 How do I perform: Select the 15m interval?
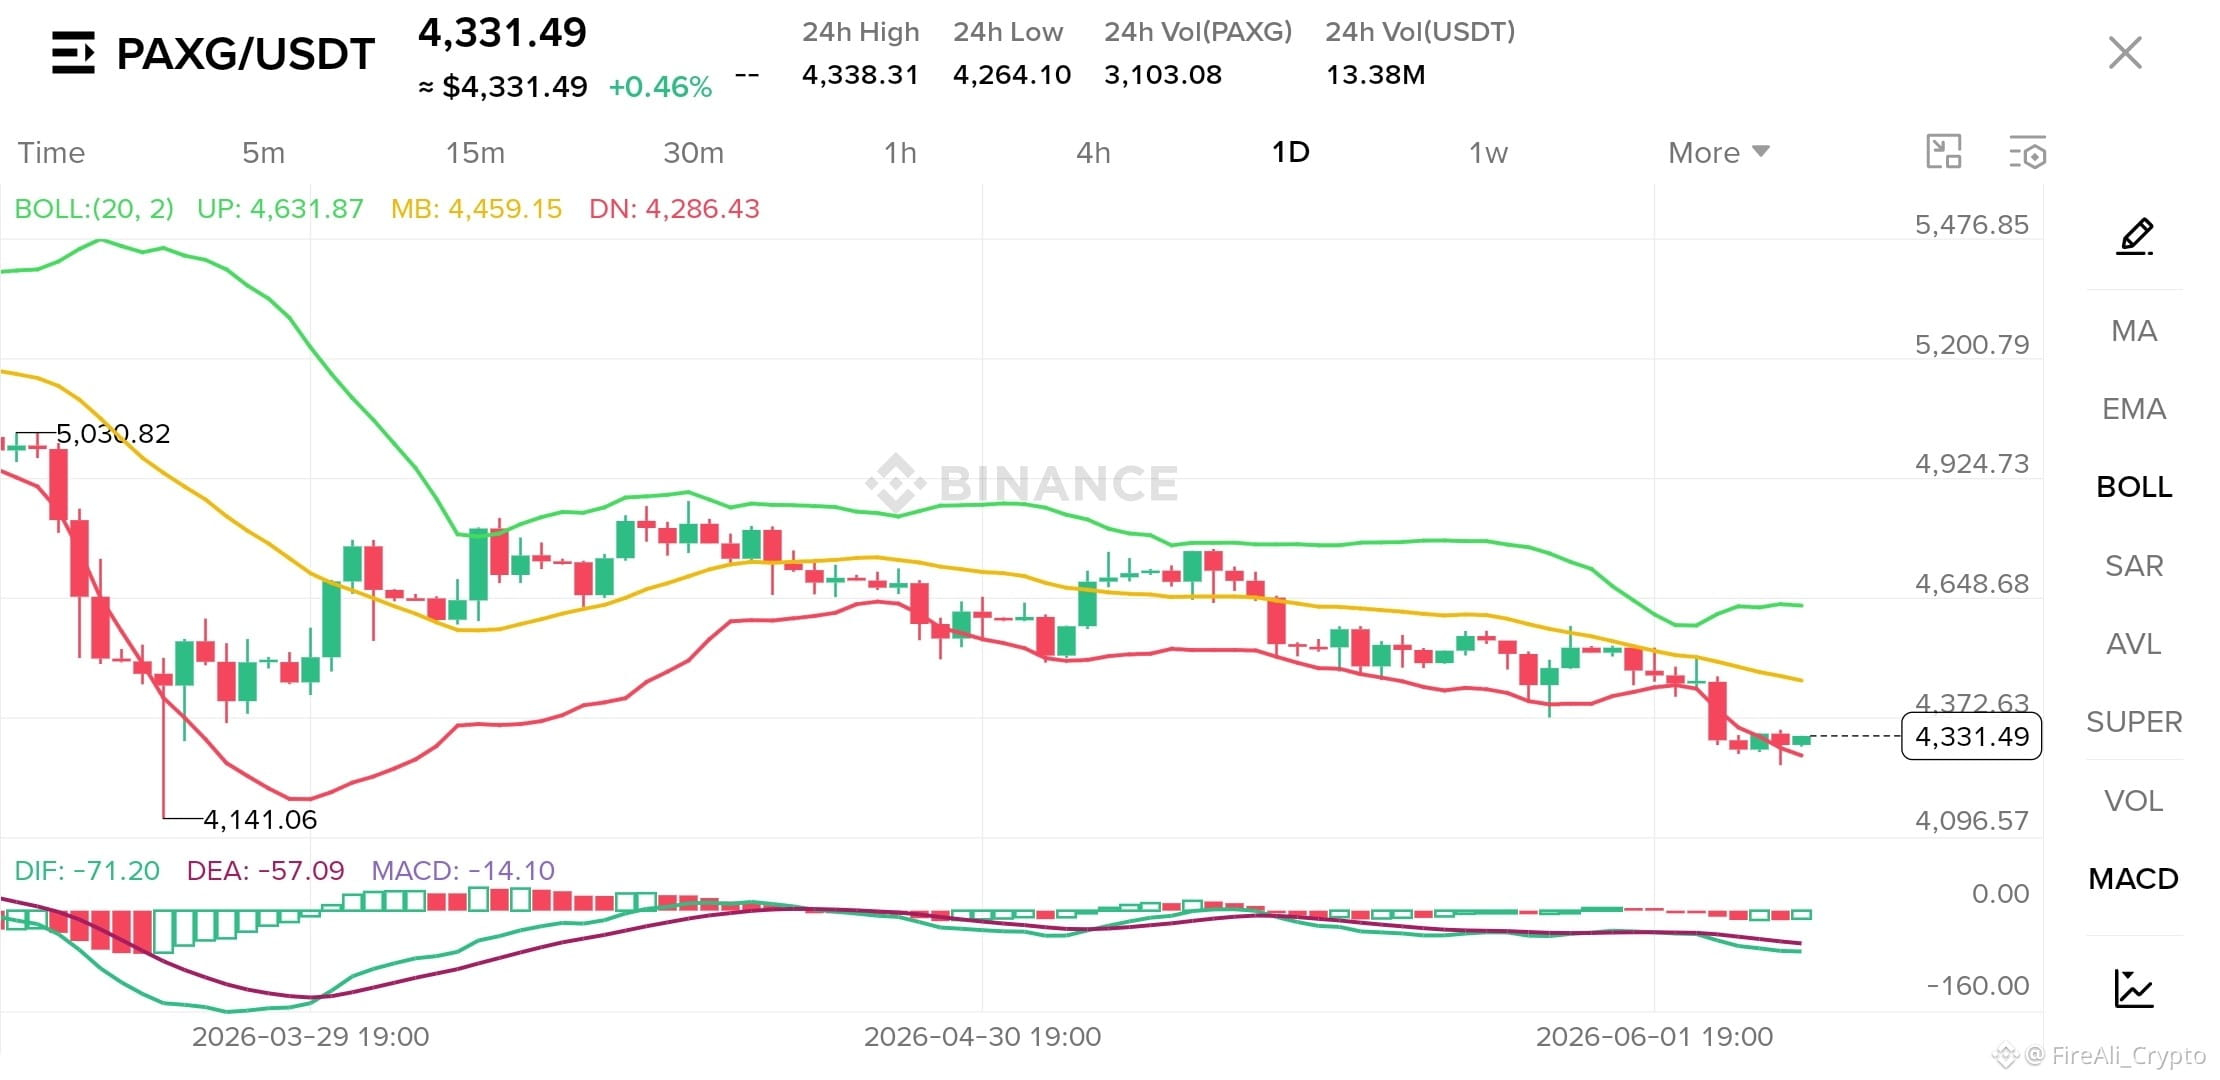(x=475, y=153)
